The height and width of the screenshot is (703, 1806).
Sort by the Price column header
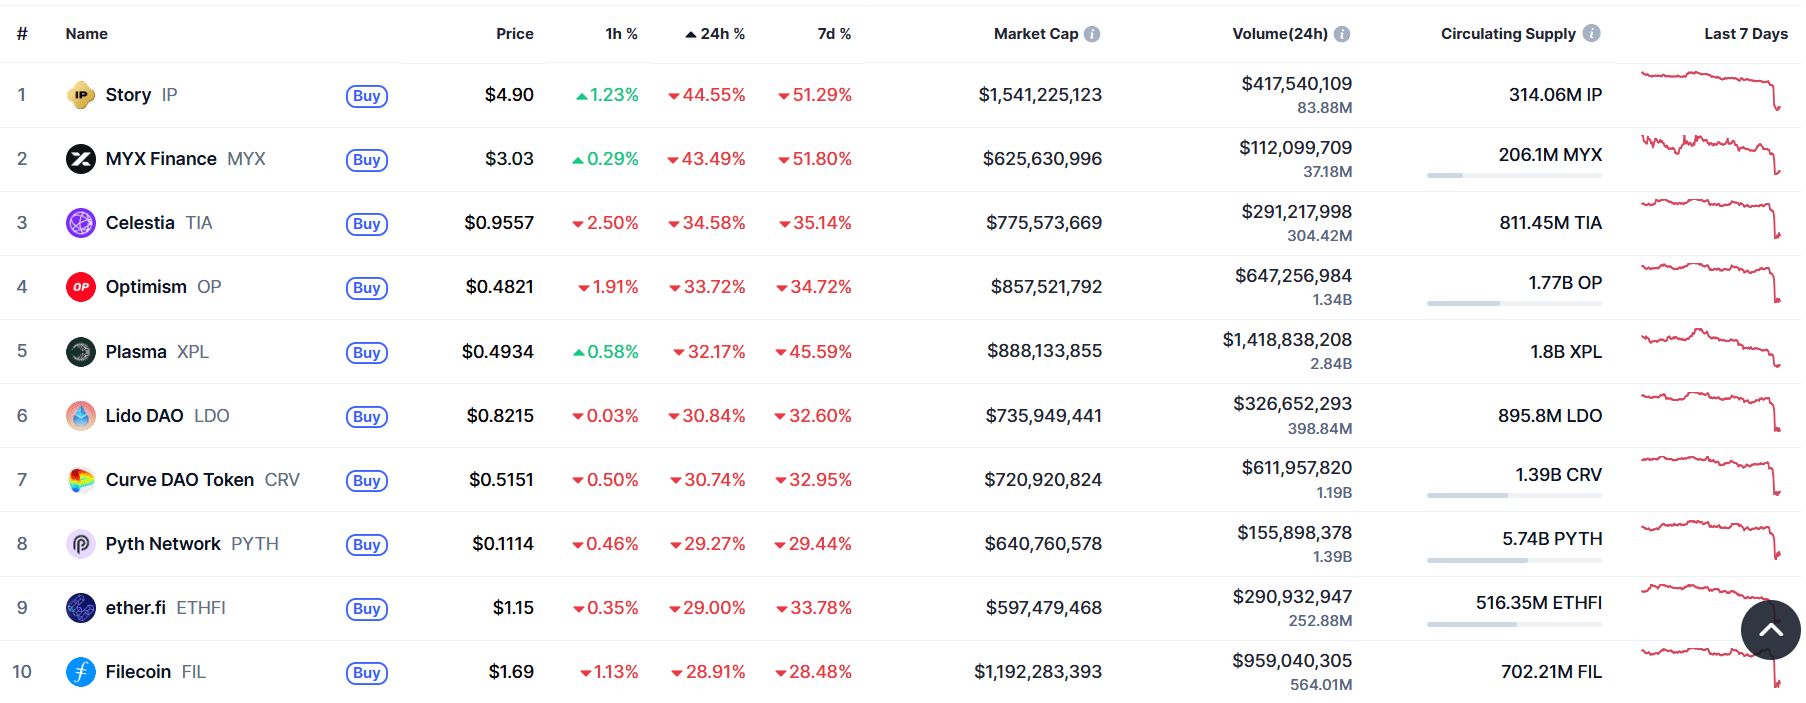(514, 34)
